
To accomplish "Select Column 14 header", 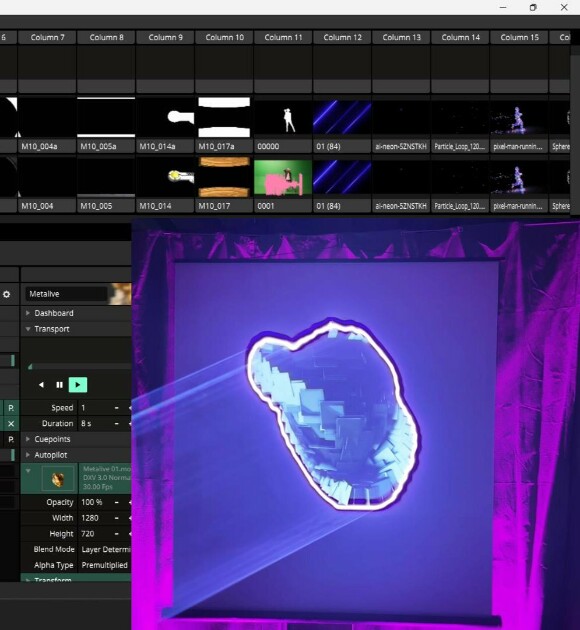I will tap(460, 37).
